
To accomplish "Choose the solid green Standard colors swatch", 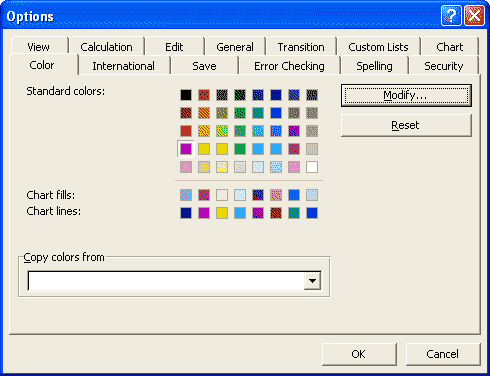I will [240, 149].
